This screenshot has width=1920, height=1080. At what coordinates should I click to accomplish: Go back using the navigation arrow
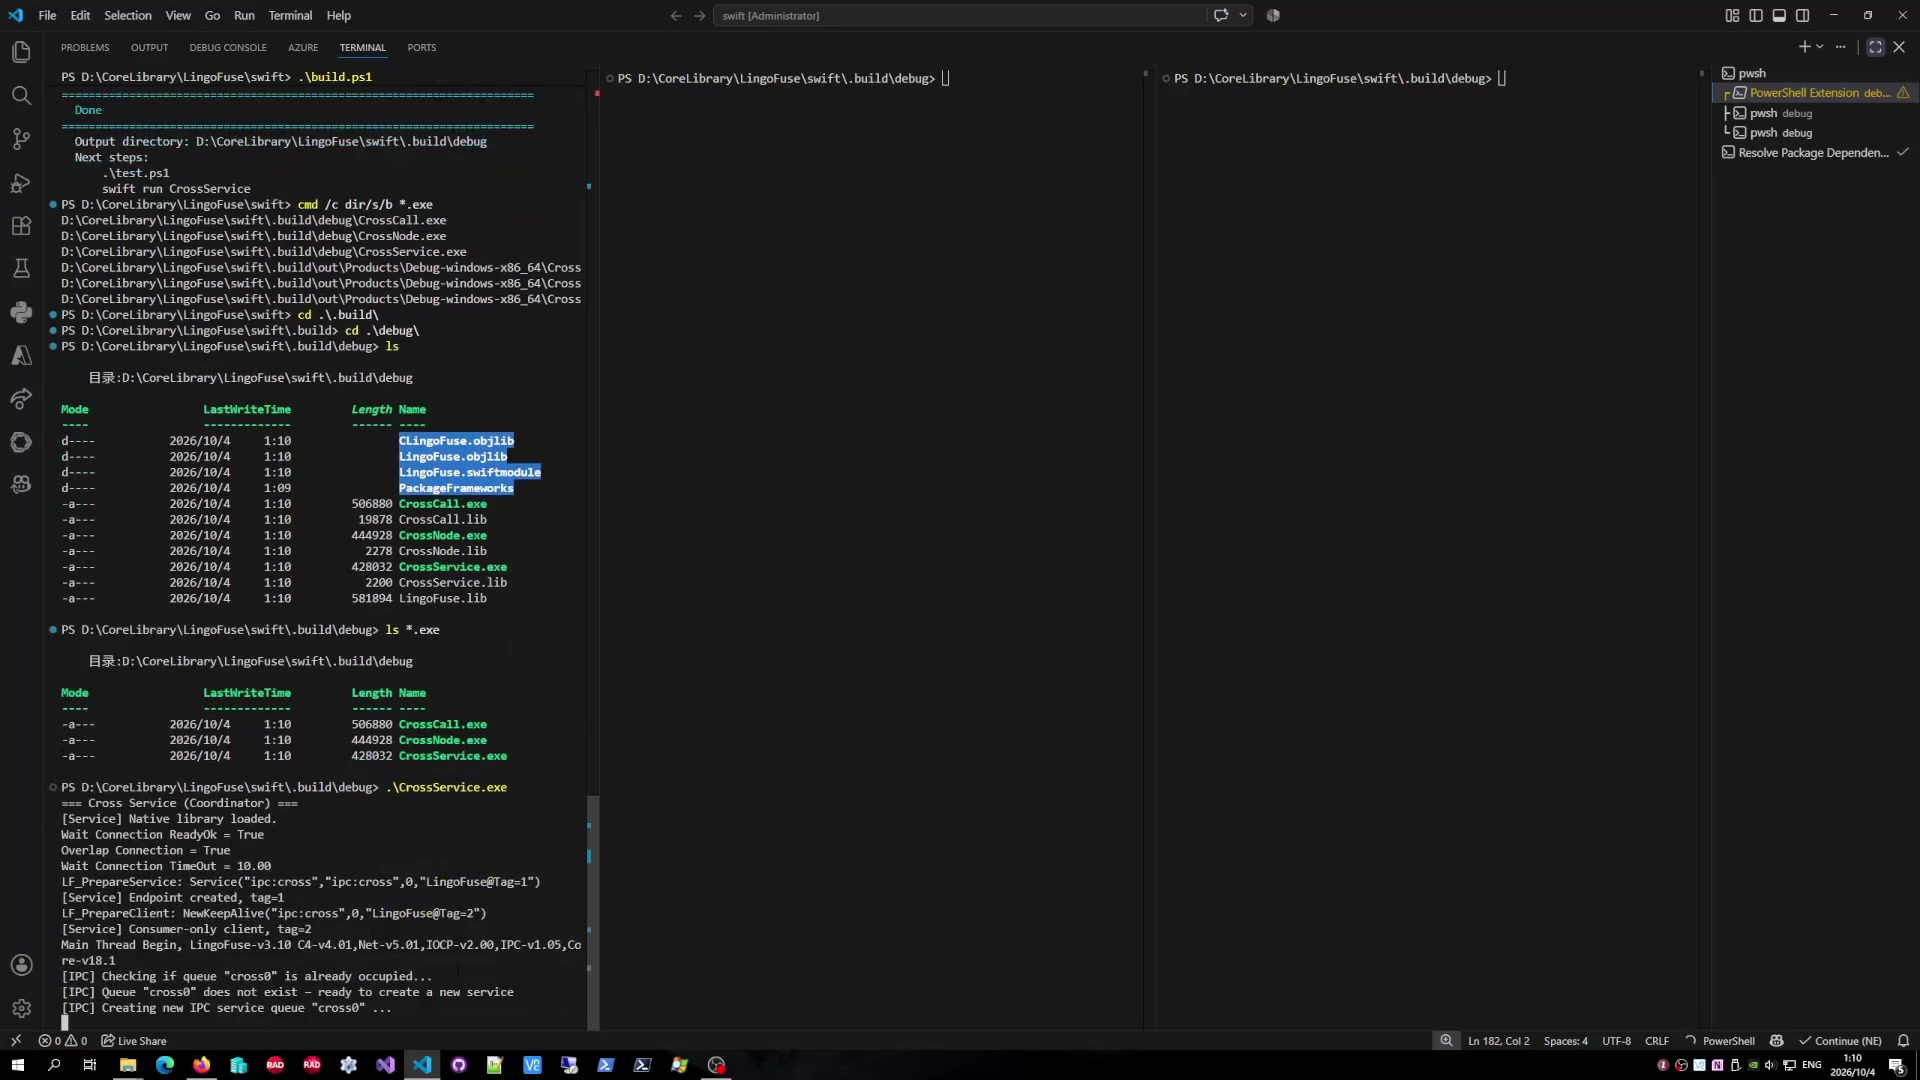[676, 15]
